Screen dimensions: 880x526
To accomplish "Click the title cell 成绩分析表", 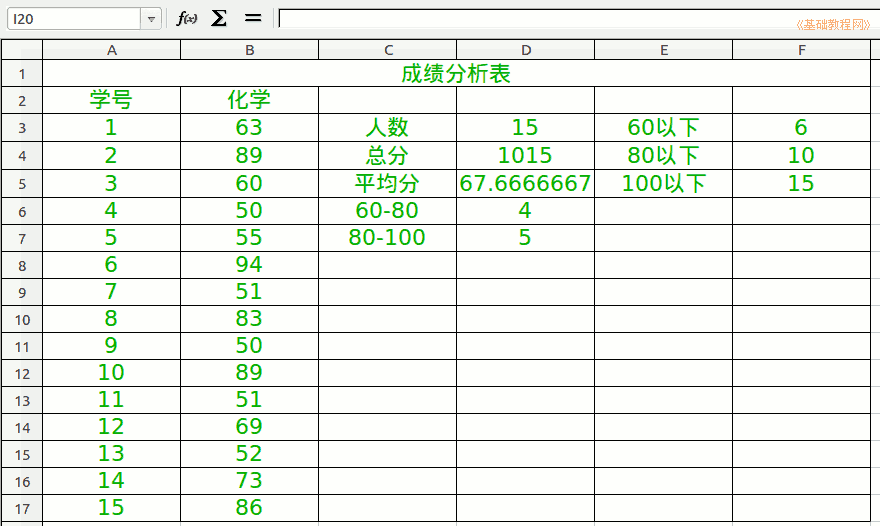I will click(456, 74).
